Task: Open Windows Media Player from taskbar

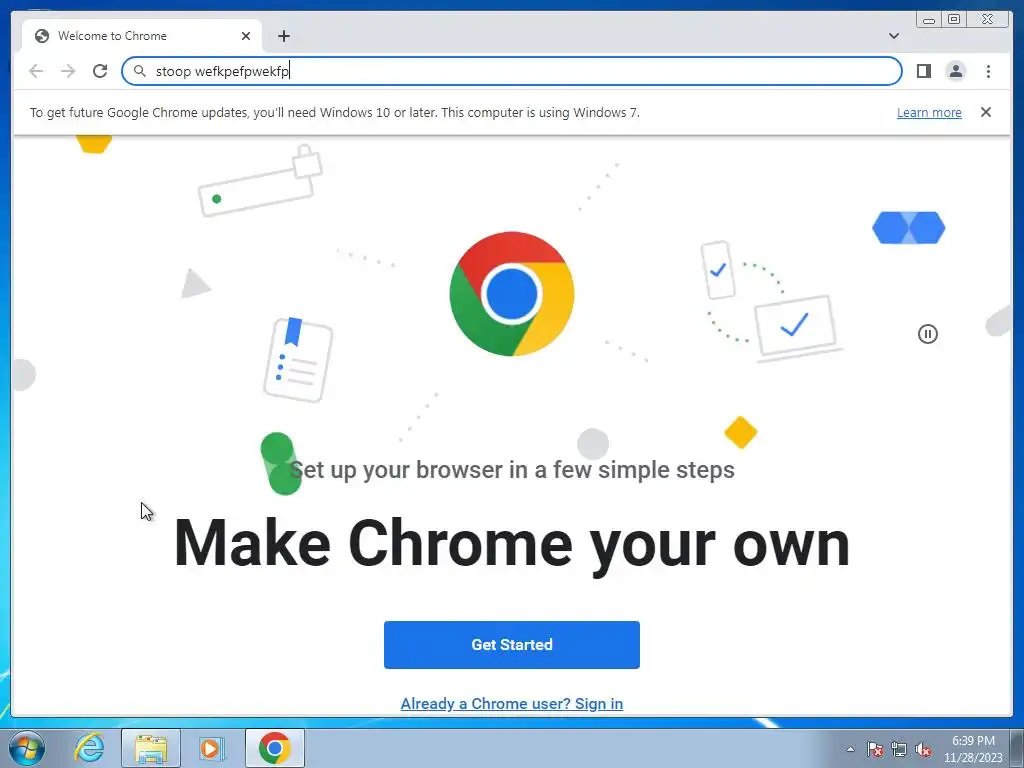Action: click(212, 748)
